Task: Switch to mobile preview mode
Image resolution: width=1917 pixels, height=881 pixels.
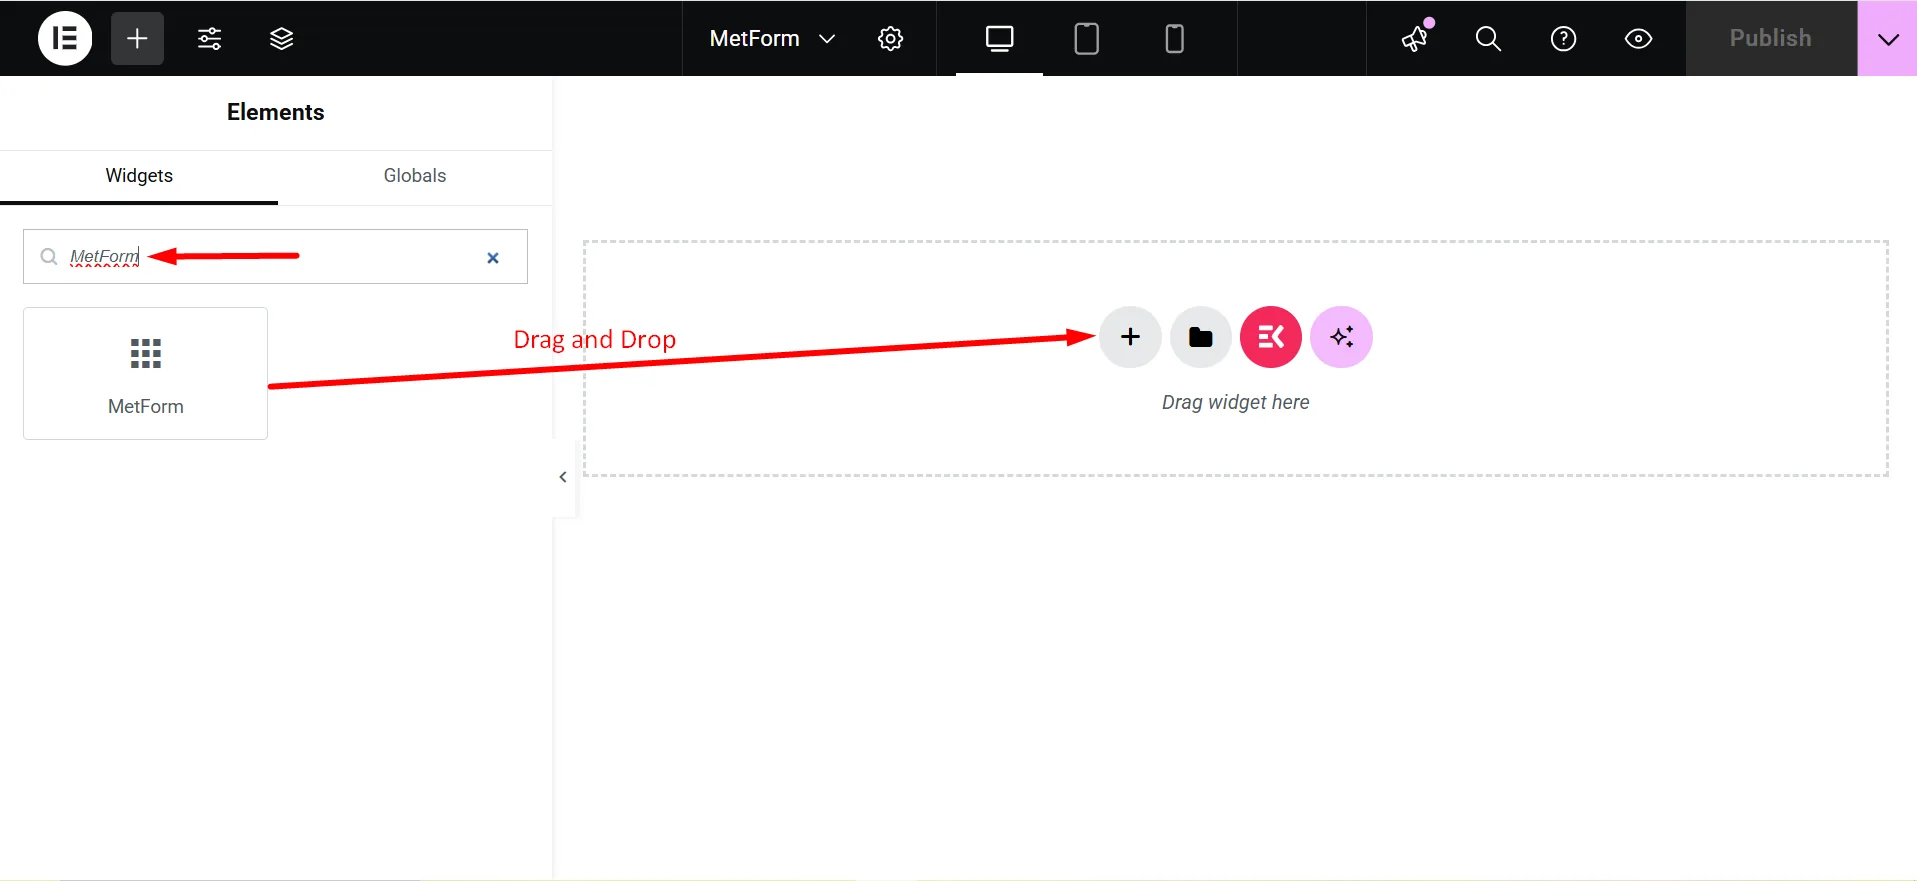Action: pos(1174,38)
